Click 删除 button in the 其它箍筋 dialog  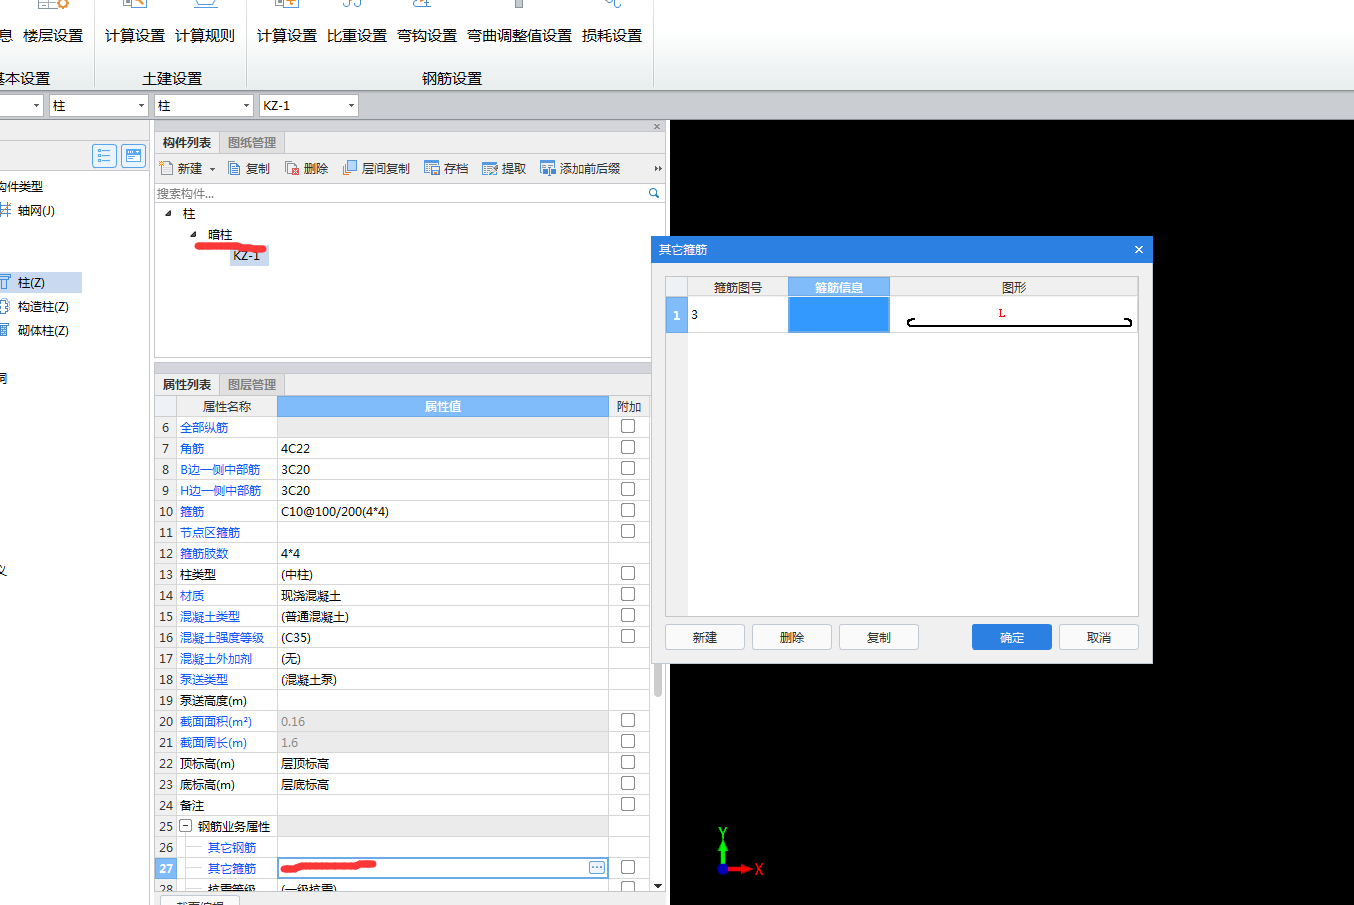(x=792, y=637)
